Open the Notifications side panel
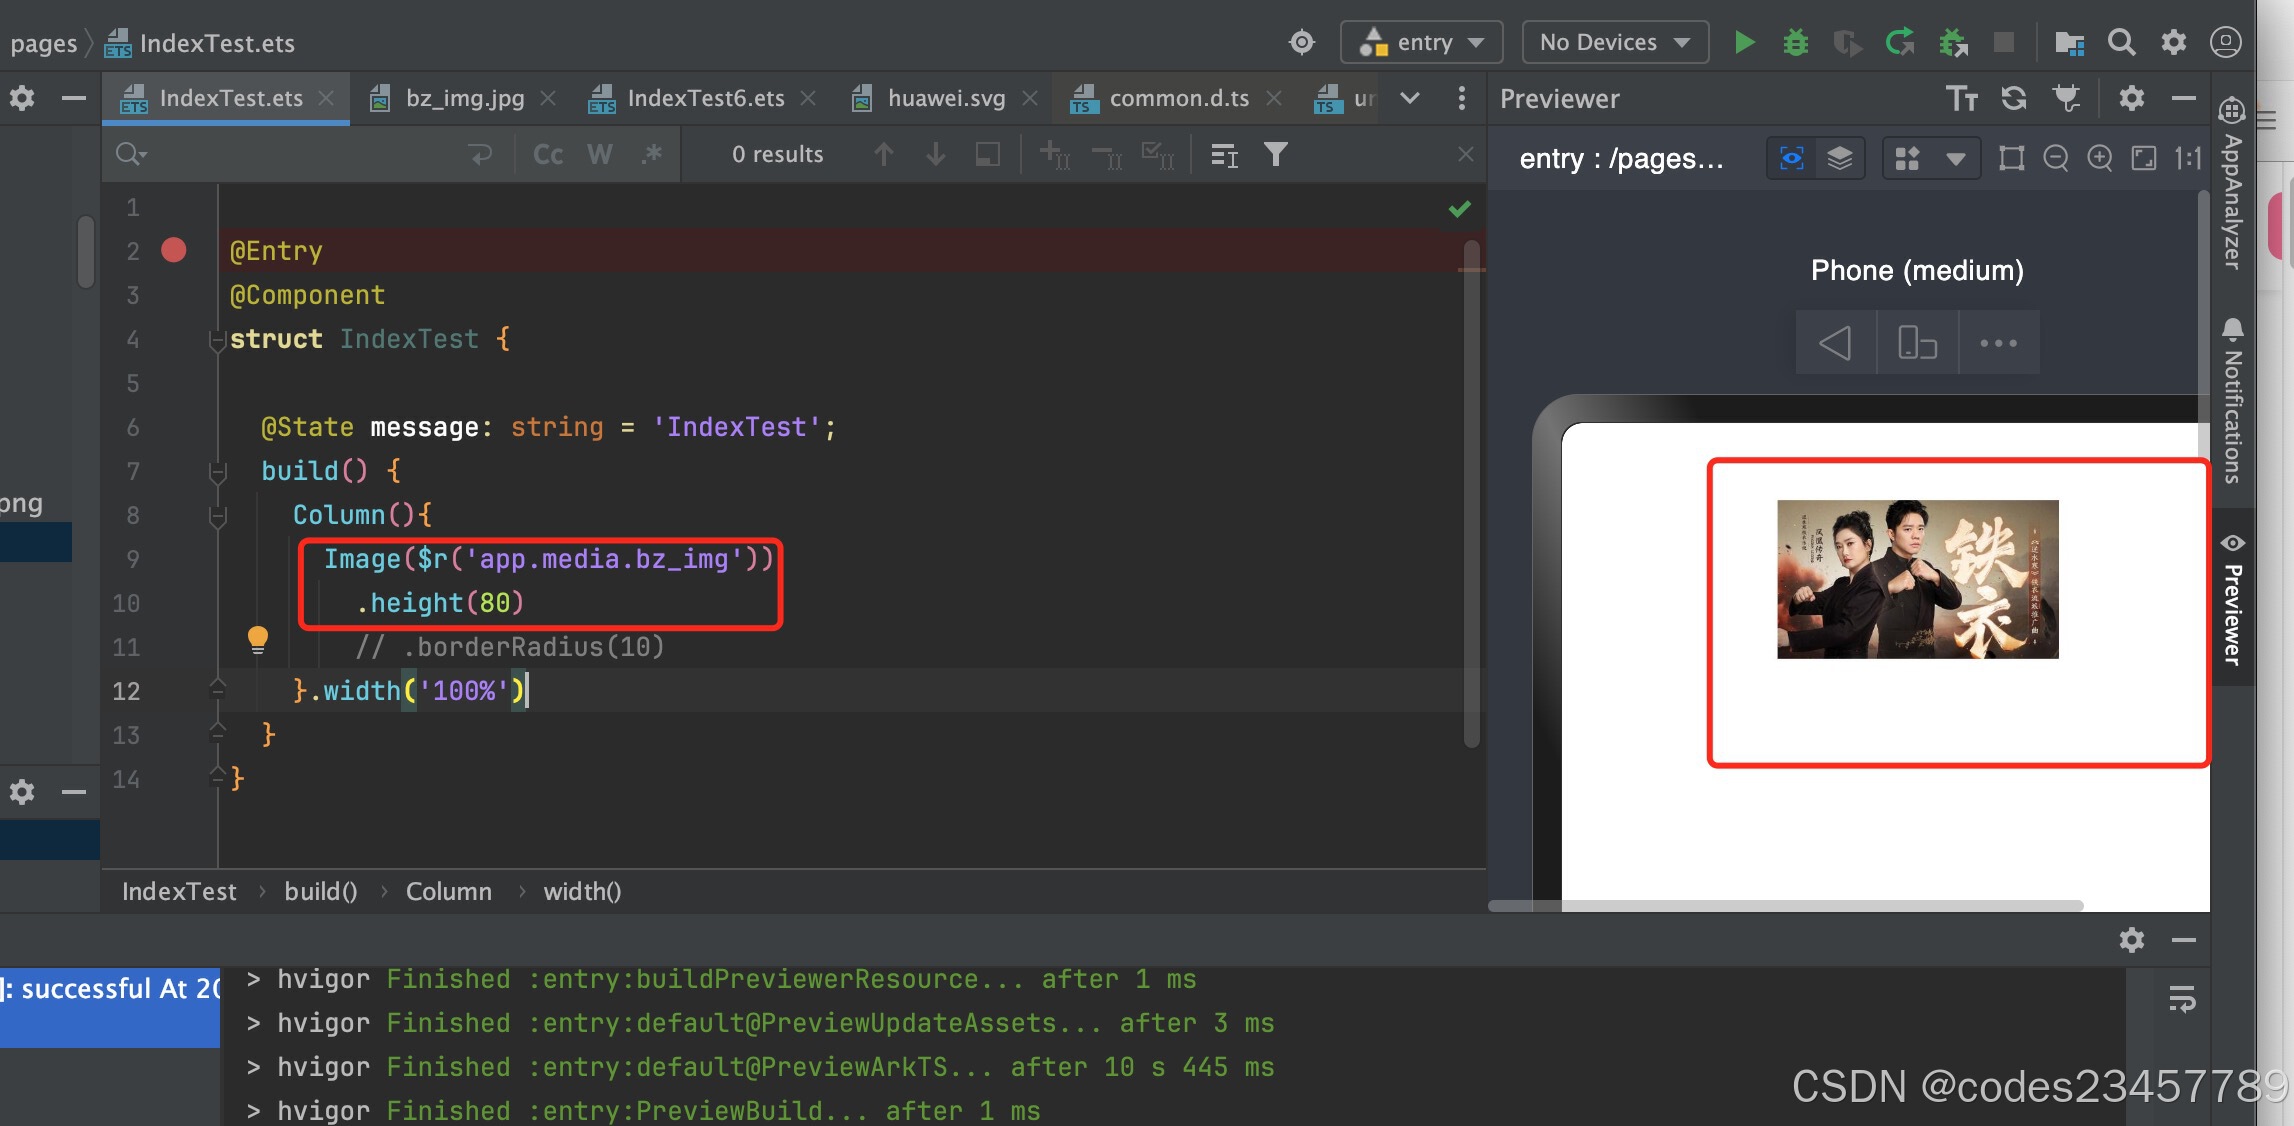Screen dimensions: 2294x1126 2232,403
